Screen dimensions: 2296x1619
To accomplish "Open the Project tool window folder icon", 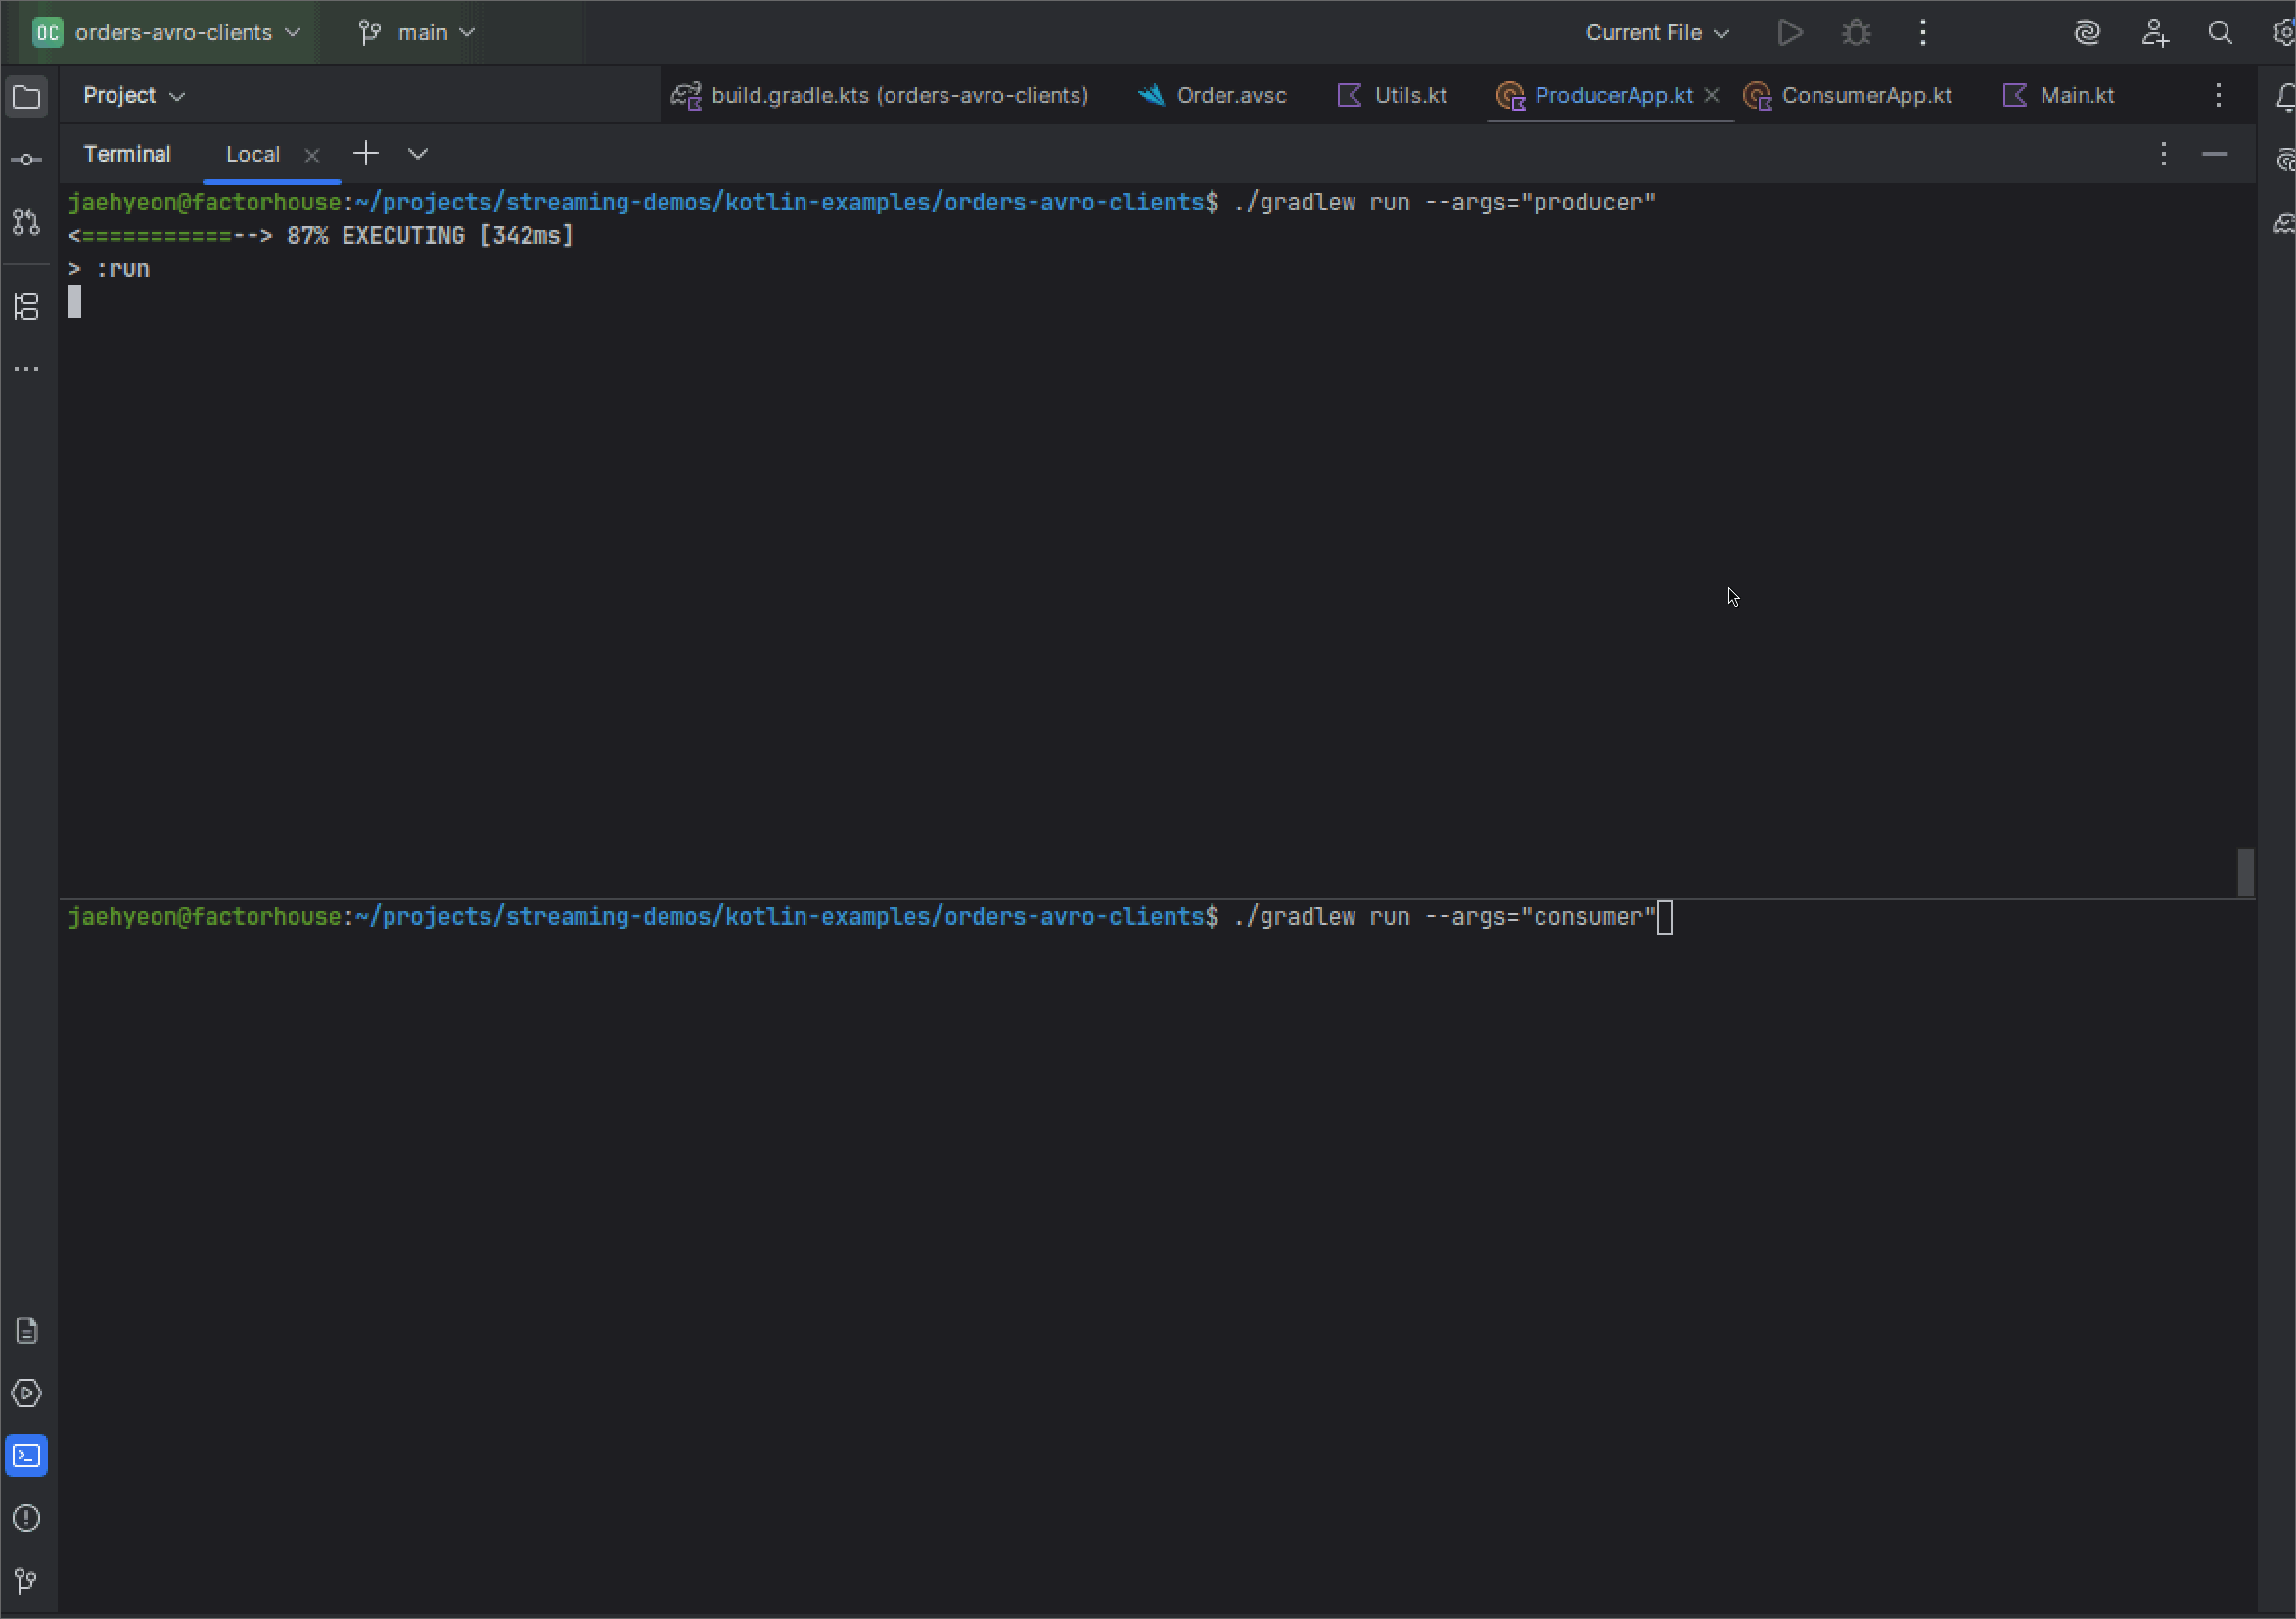I will pos(27,97).
